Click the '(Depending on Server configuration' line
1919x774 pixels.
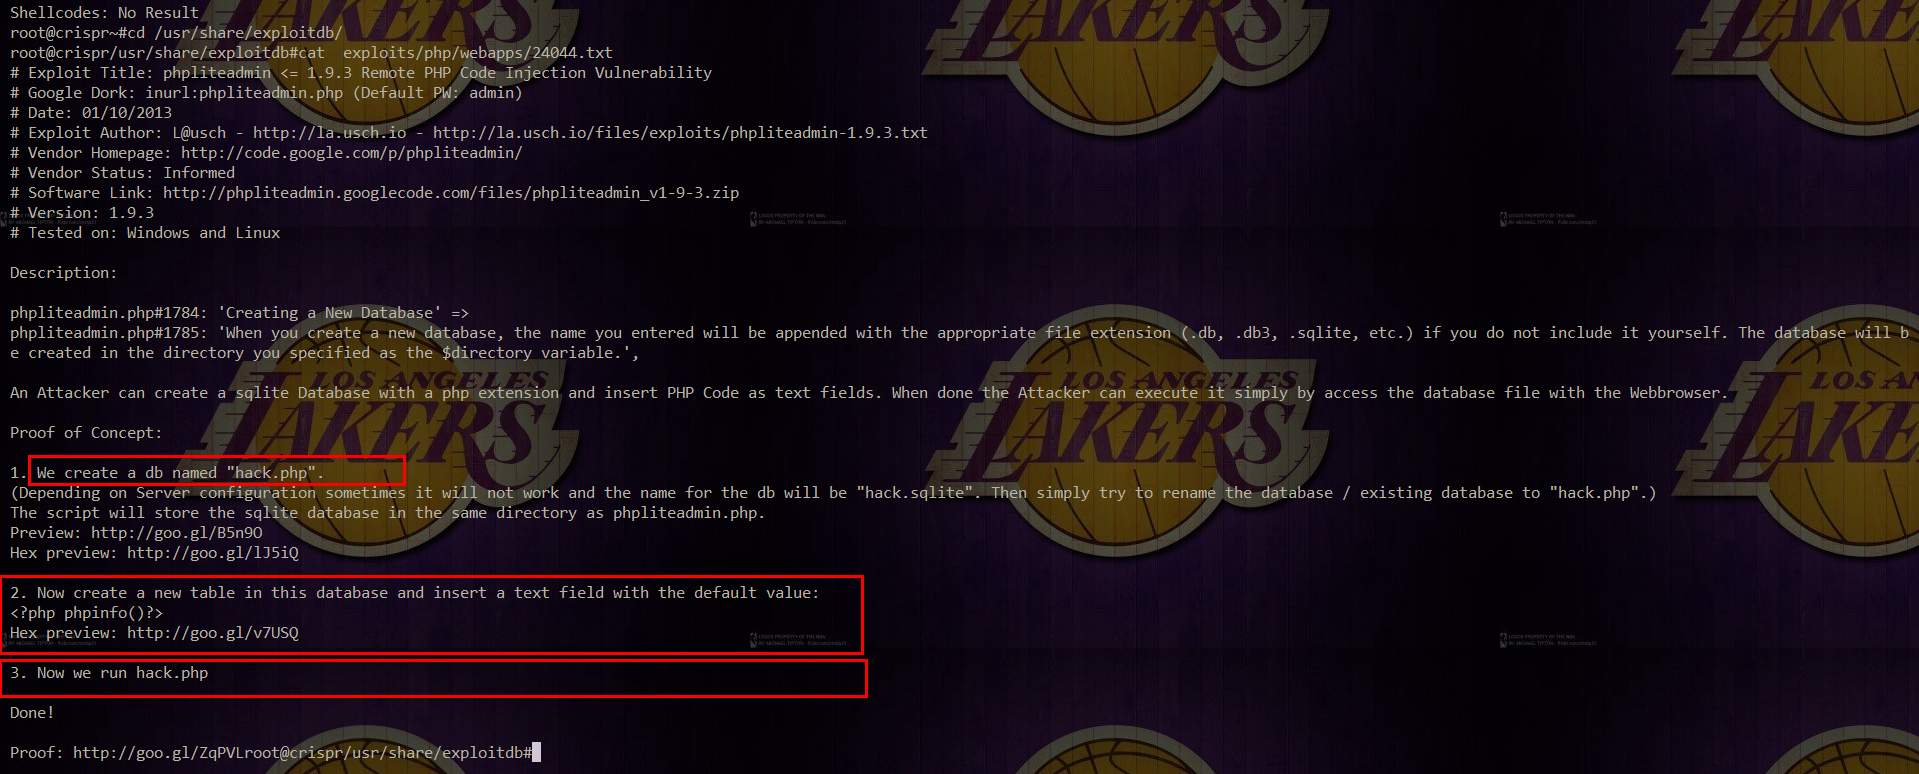pyautogui.click(x=833, y=493)
